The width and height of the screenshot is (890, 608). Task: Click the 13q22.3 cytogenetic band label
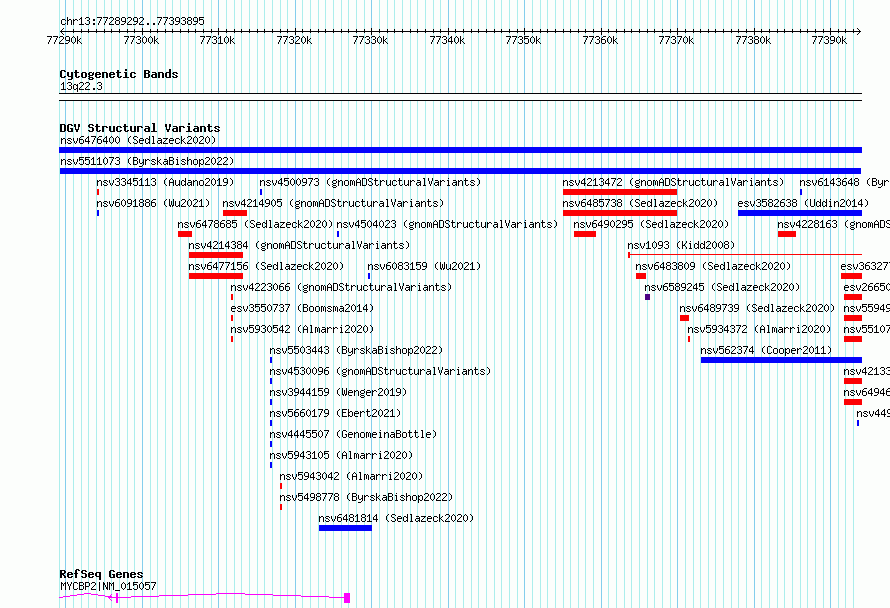click(x=81, y=86)
